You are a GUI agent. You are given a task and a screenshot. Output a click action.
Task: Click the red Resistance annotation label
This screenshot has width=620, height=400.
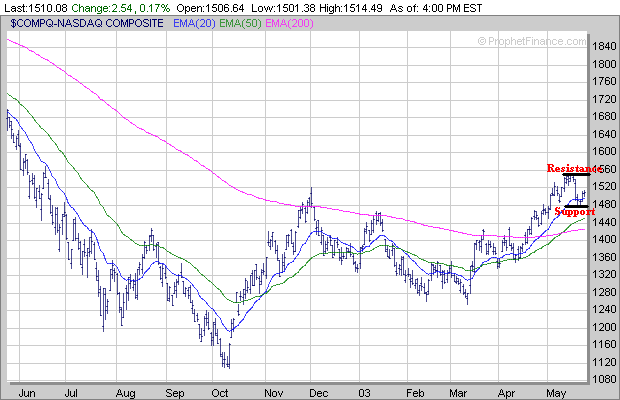pyautogui.click(x=575, y=168)
